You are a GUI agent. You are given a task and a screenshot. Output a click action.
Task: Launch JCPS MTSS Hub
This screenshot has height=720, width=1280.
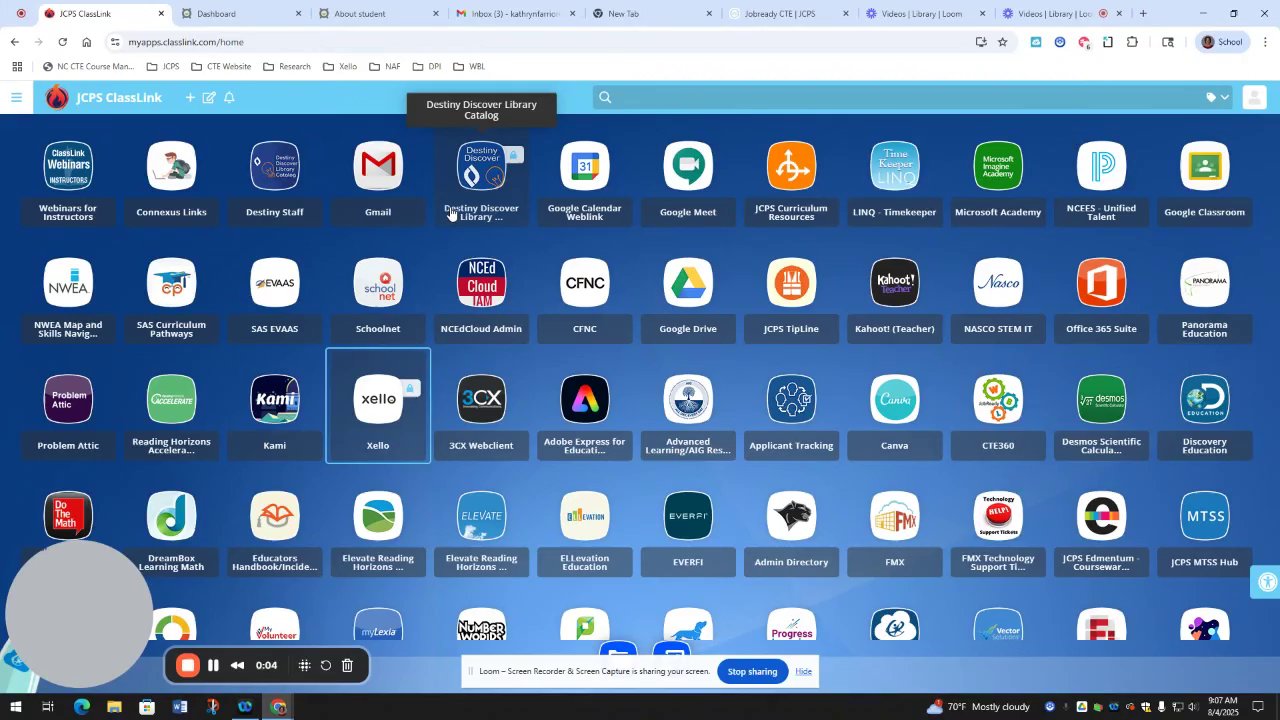click(1205, 532)
